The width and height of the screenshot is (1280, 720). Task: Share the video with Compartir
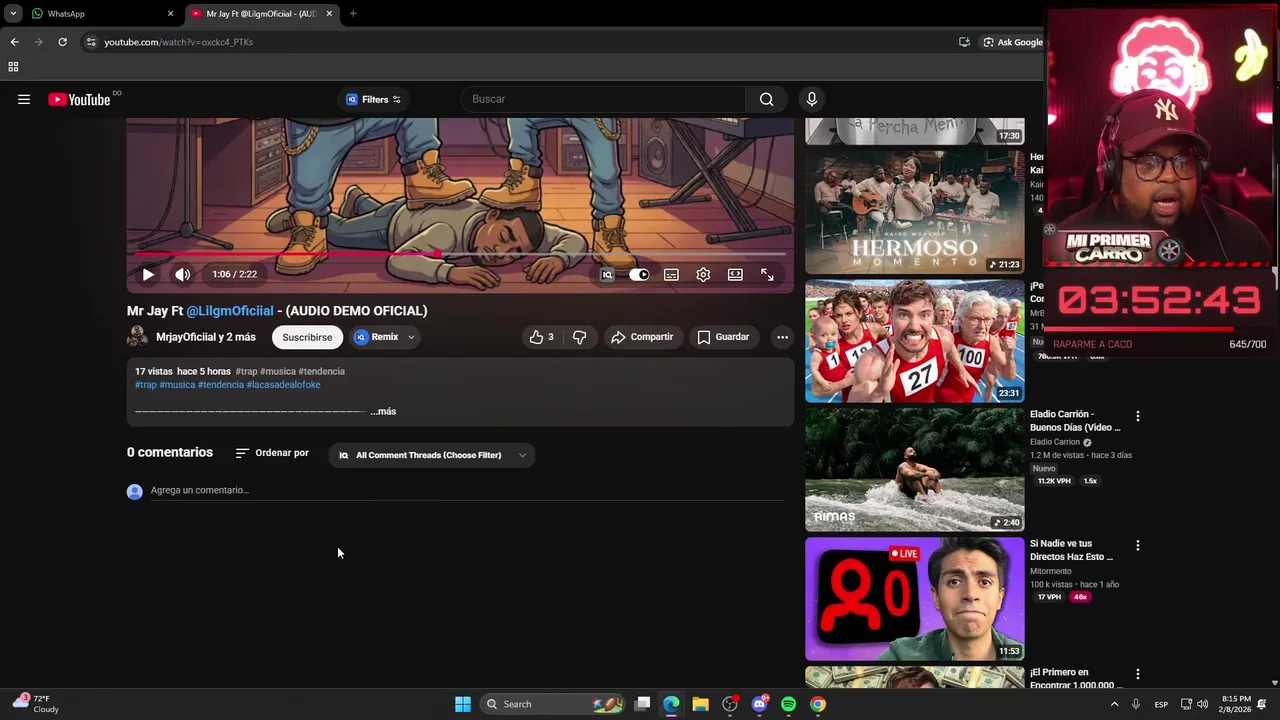click(642, 337)
